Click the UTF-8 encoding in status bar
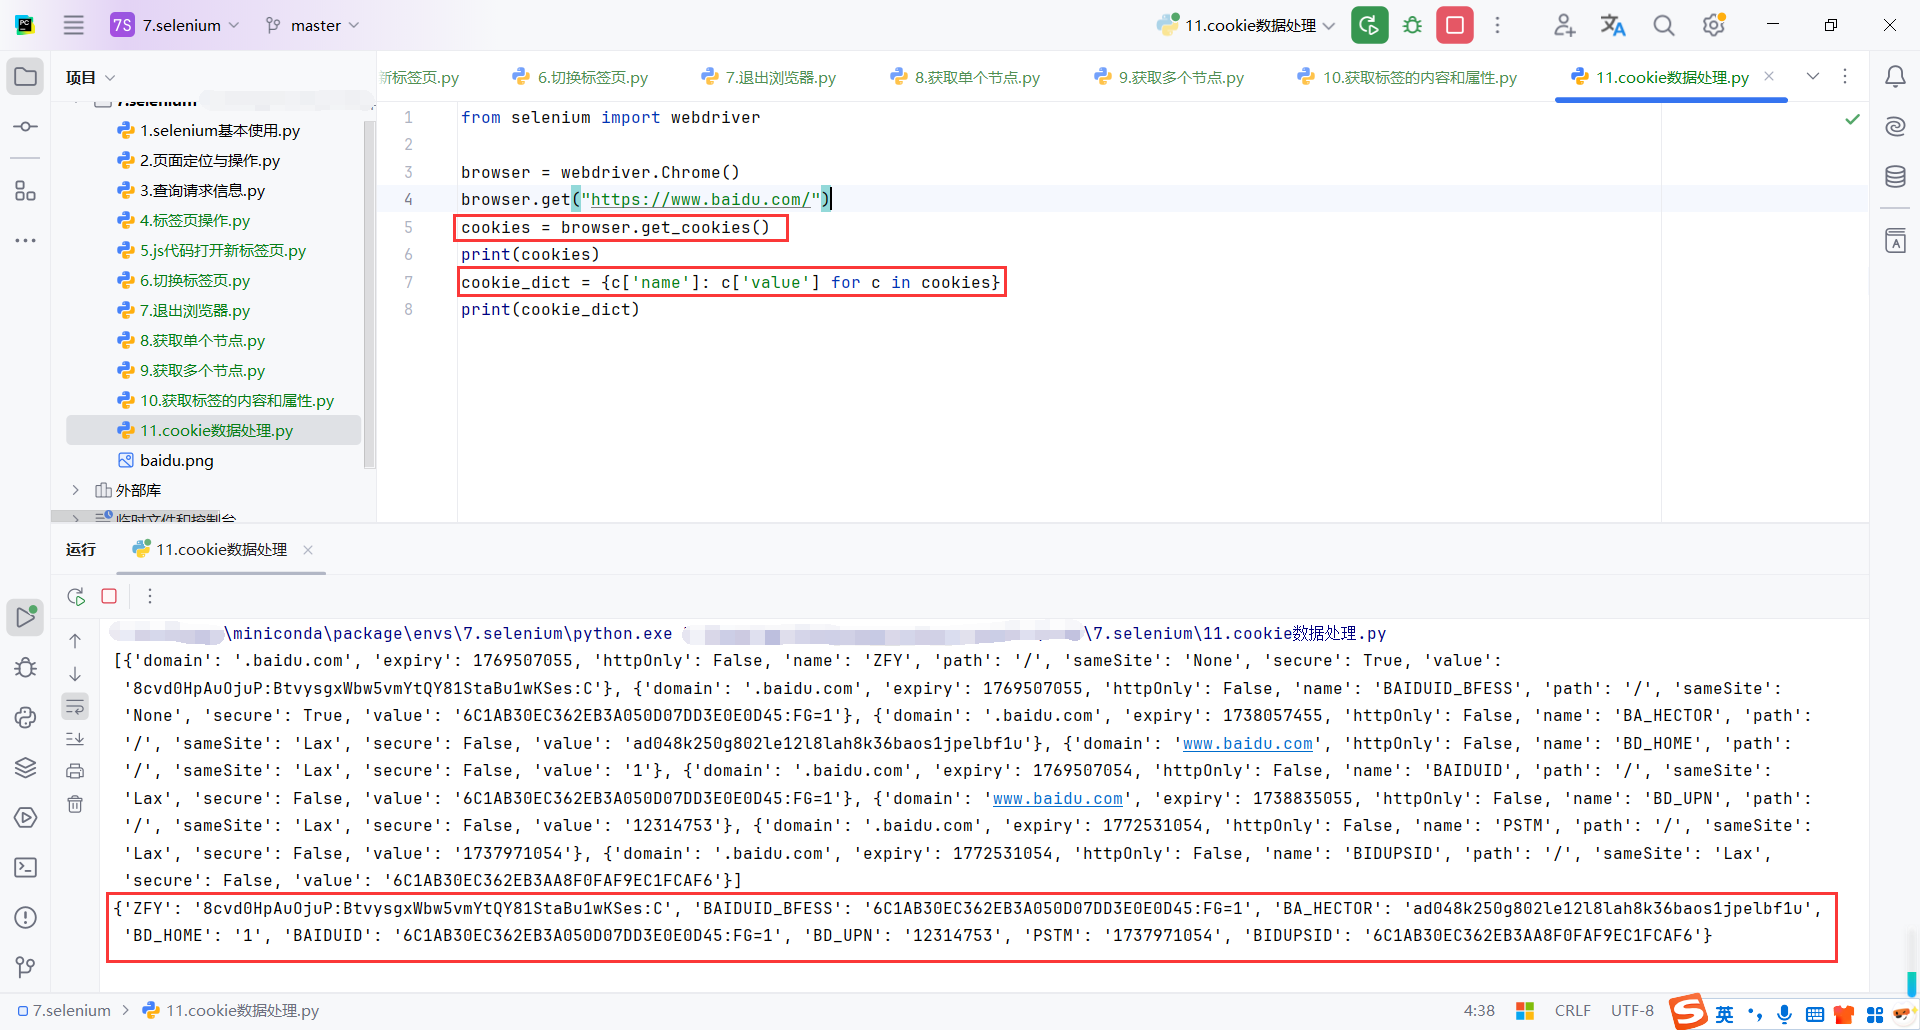 1632,1011
